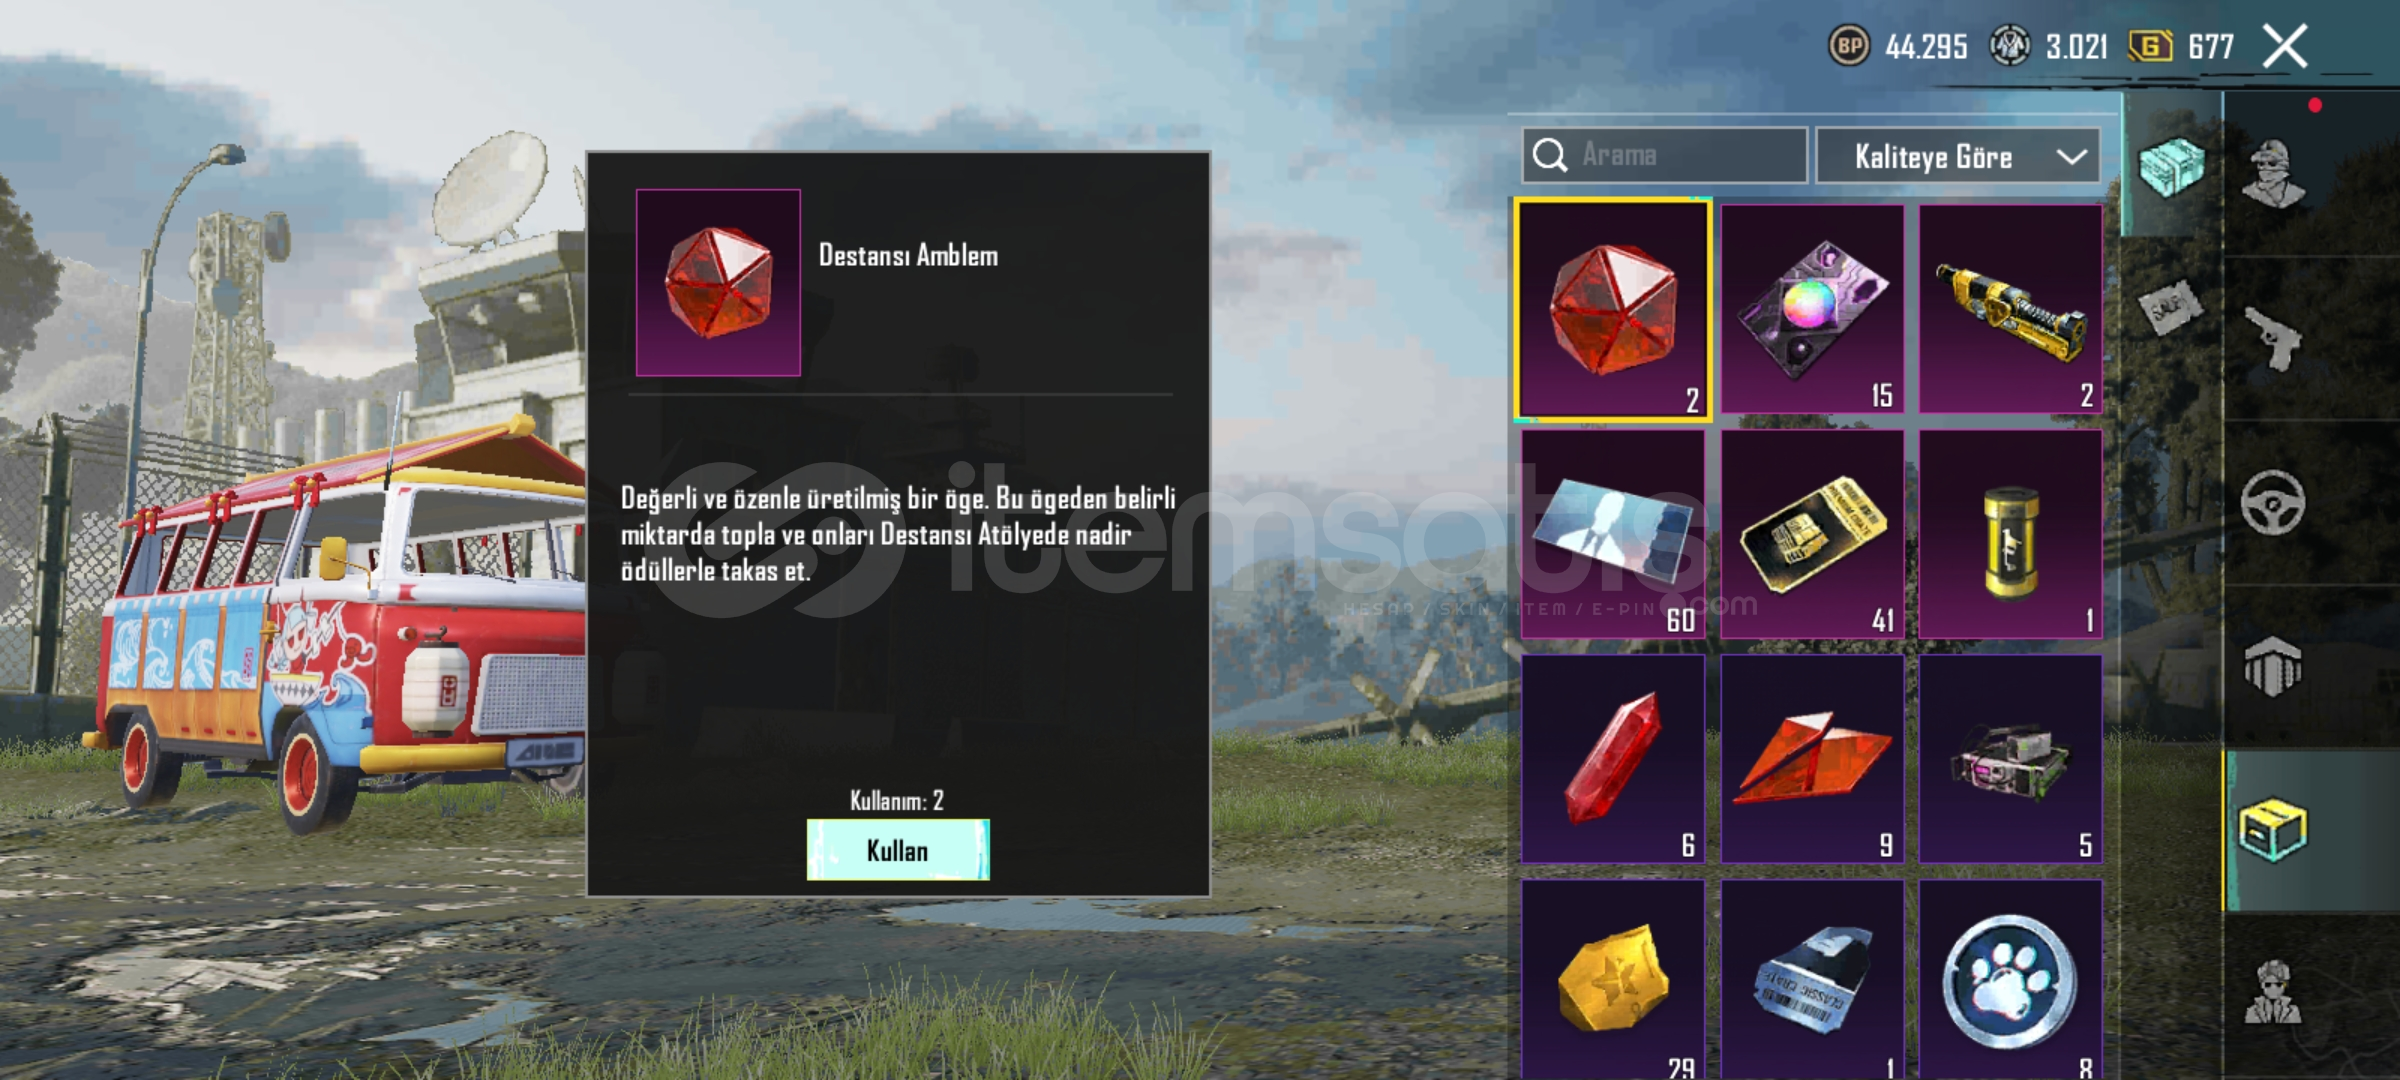Open the pistol weapons category
2400x1080 pixels.
tap(2273, 339)
